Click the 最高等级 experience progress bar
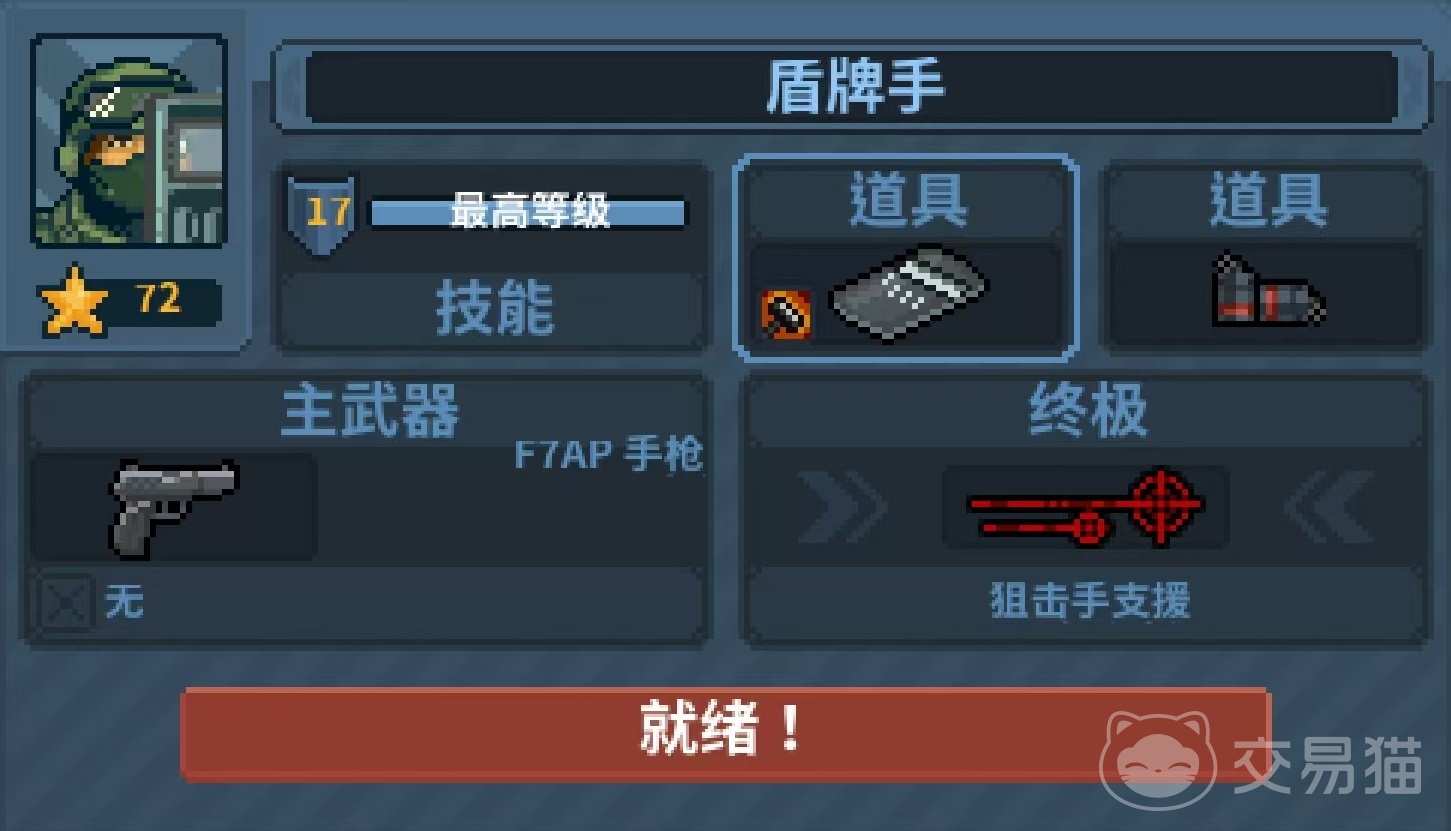Viewport: 1451px width, 831px height. point(528,213)
